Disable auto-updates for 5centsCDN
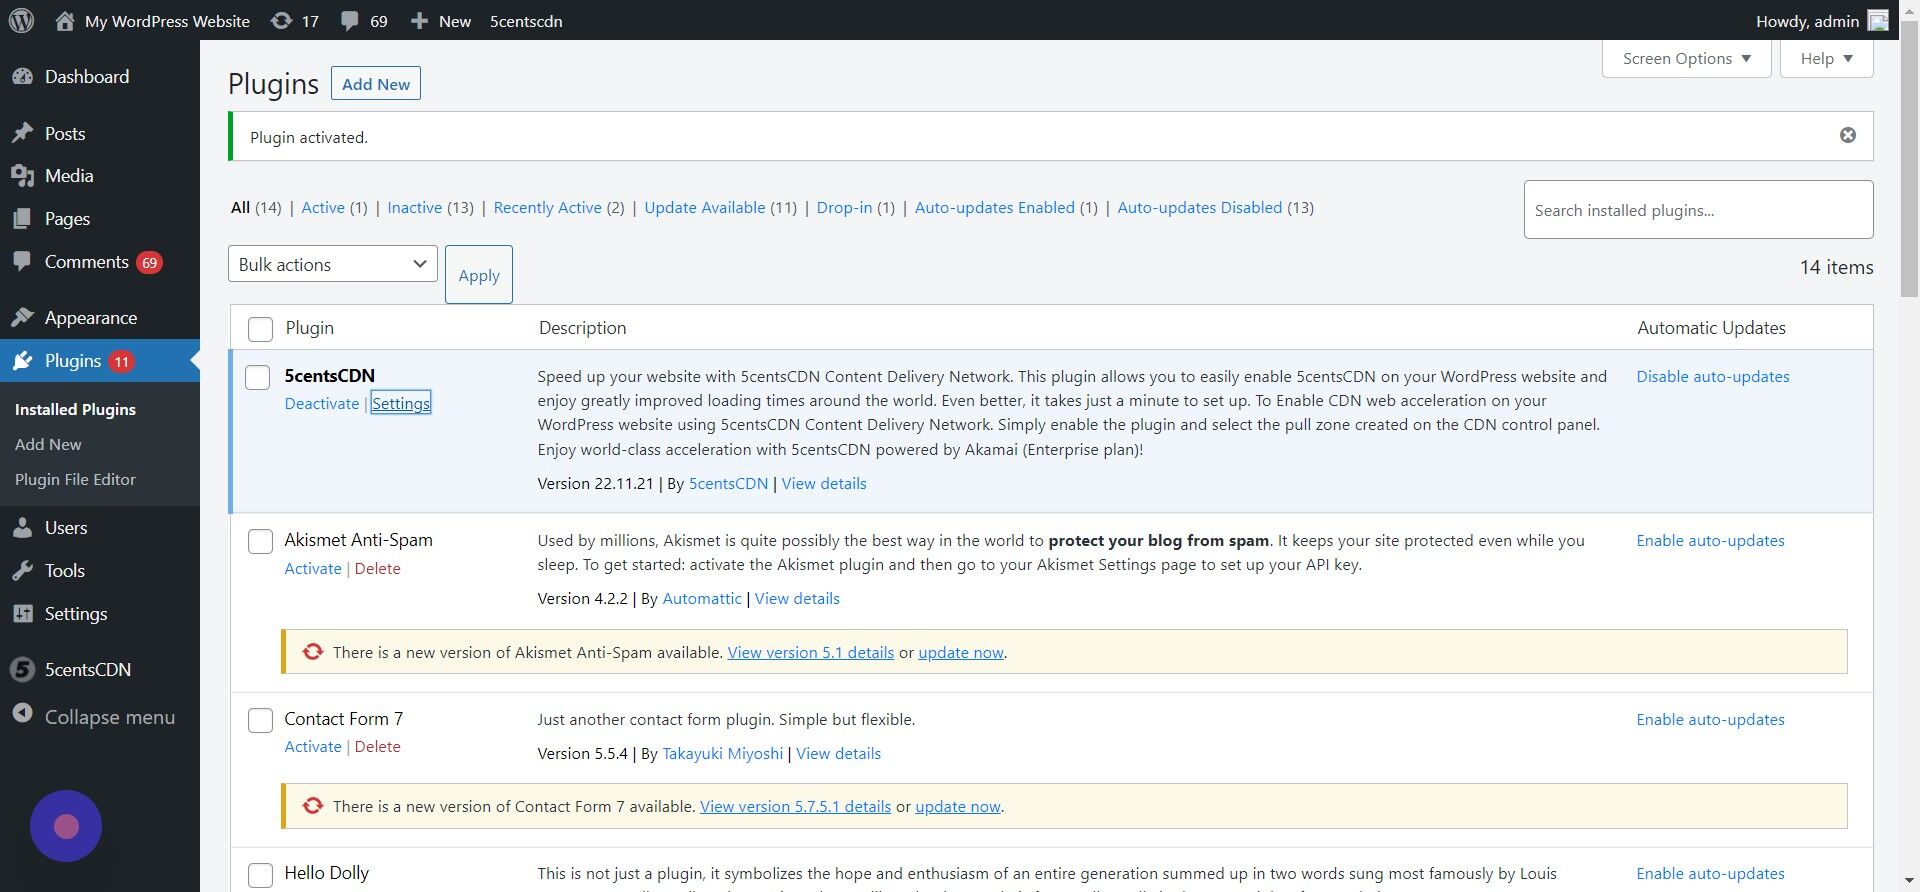This screenshot has height=892, width=1920. 1713,377
